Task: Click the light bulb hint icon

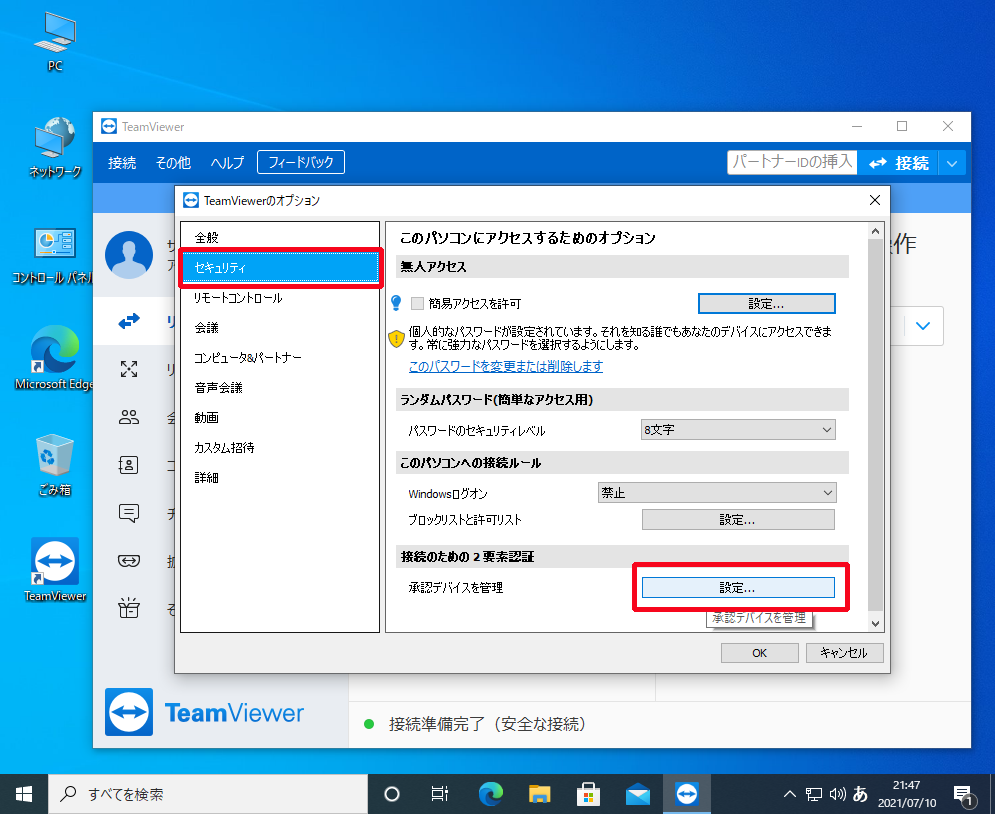Action: point(396,303)
